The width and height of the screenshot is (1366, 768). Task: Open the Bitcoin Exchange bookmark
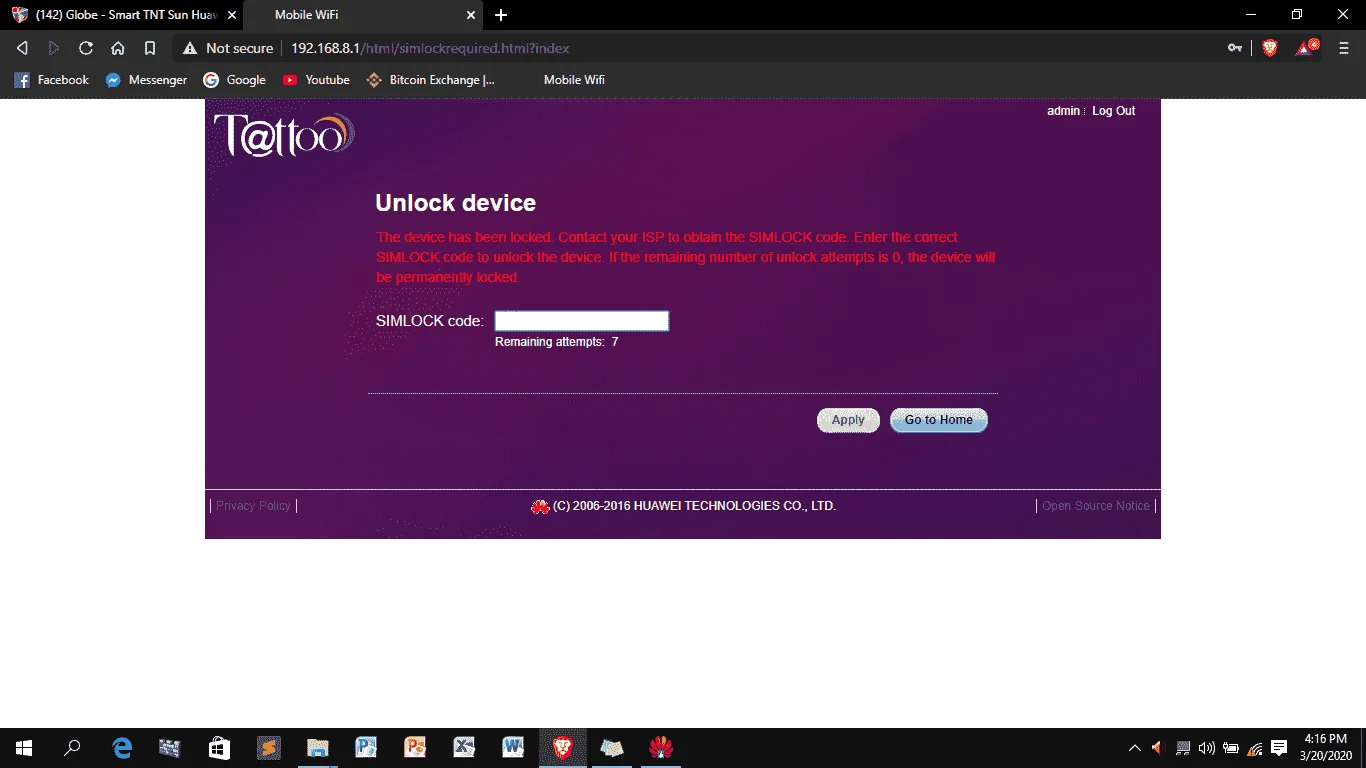coord(430,80)
